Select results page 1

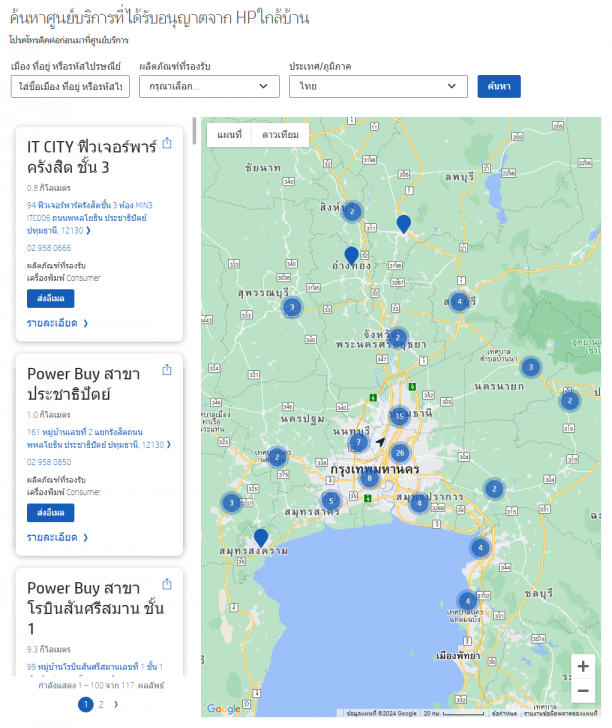pos(85,704)
